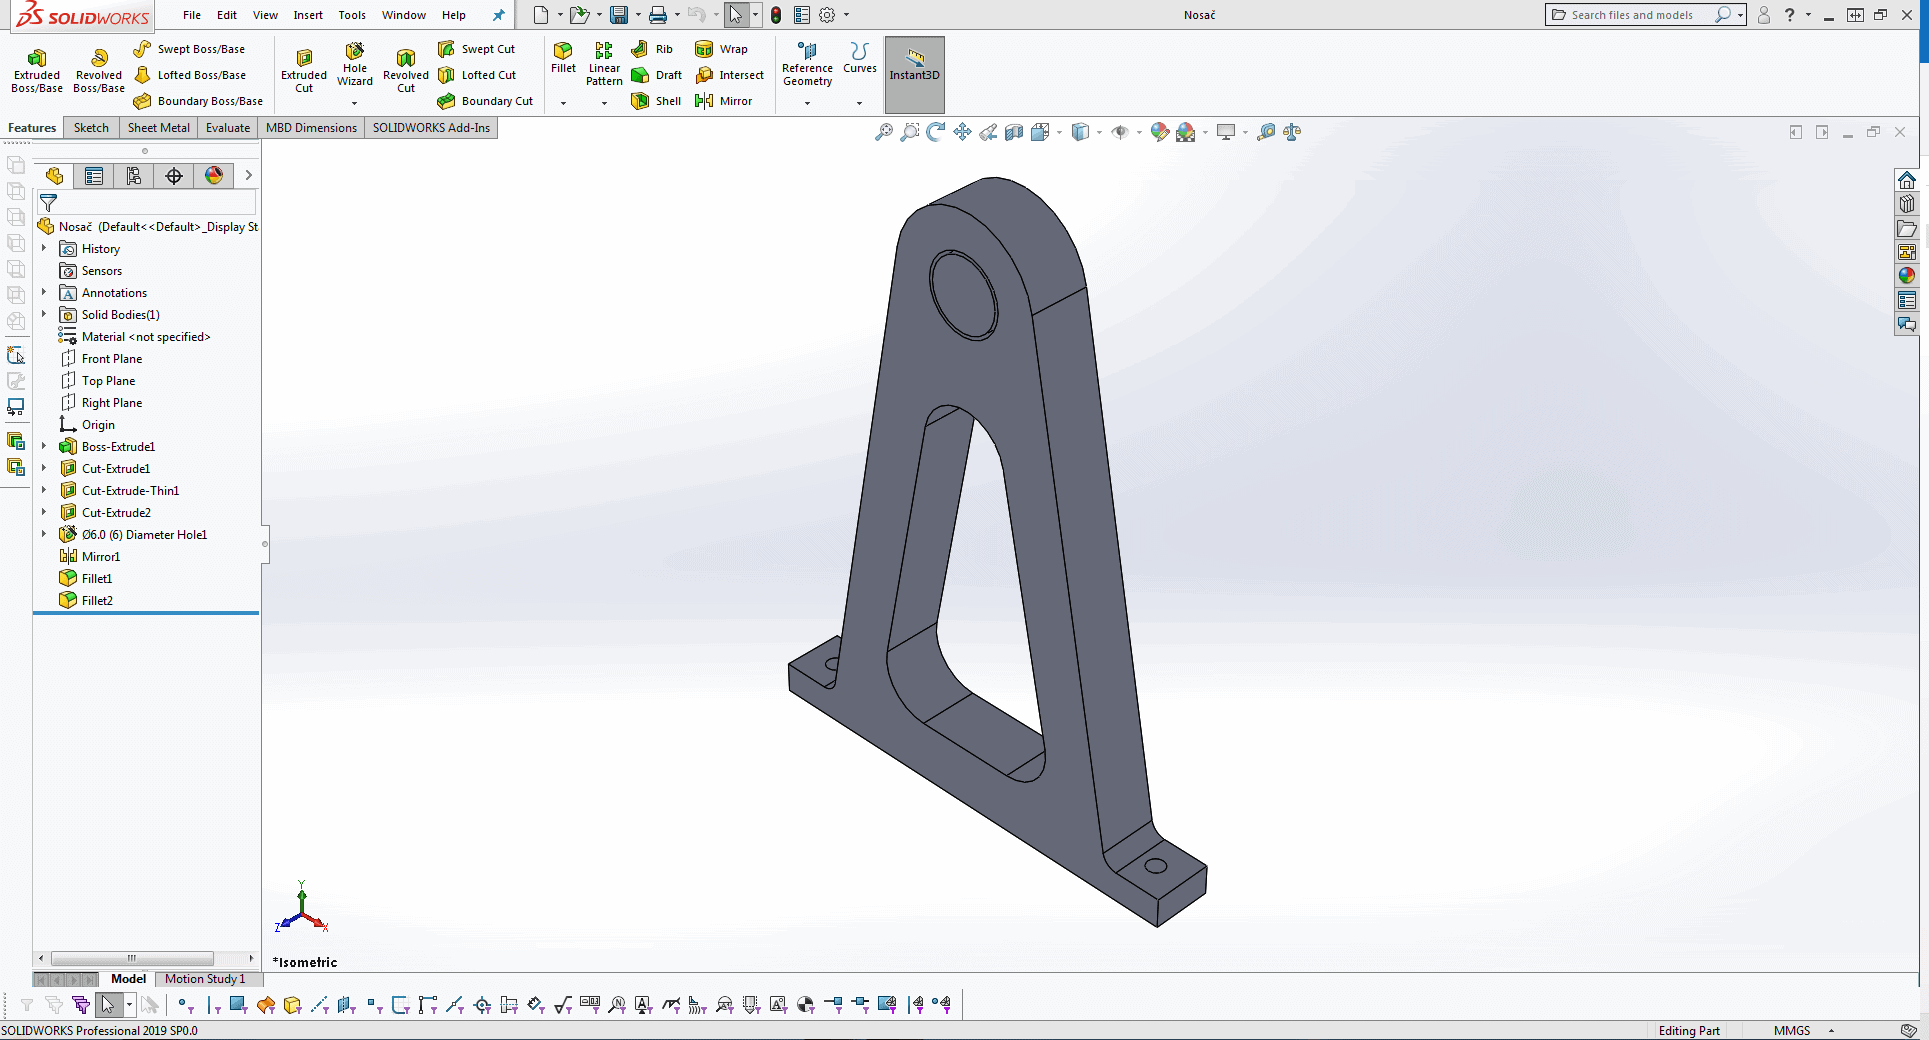Viewport: 1929px width, 1040px height.
Task: Select Swept Cut feature
Action: pyautogui.click(x=477, y=49)
